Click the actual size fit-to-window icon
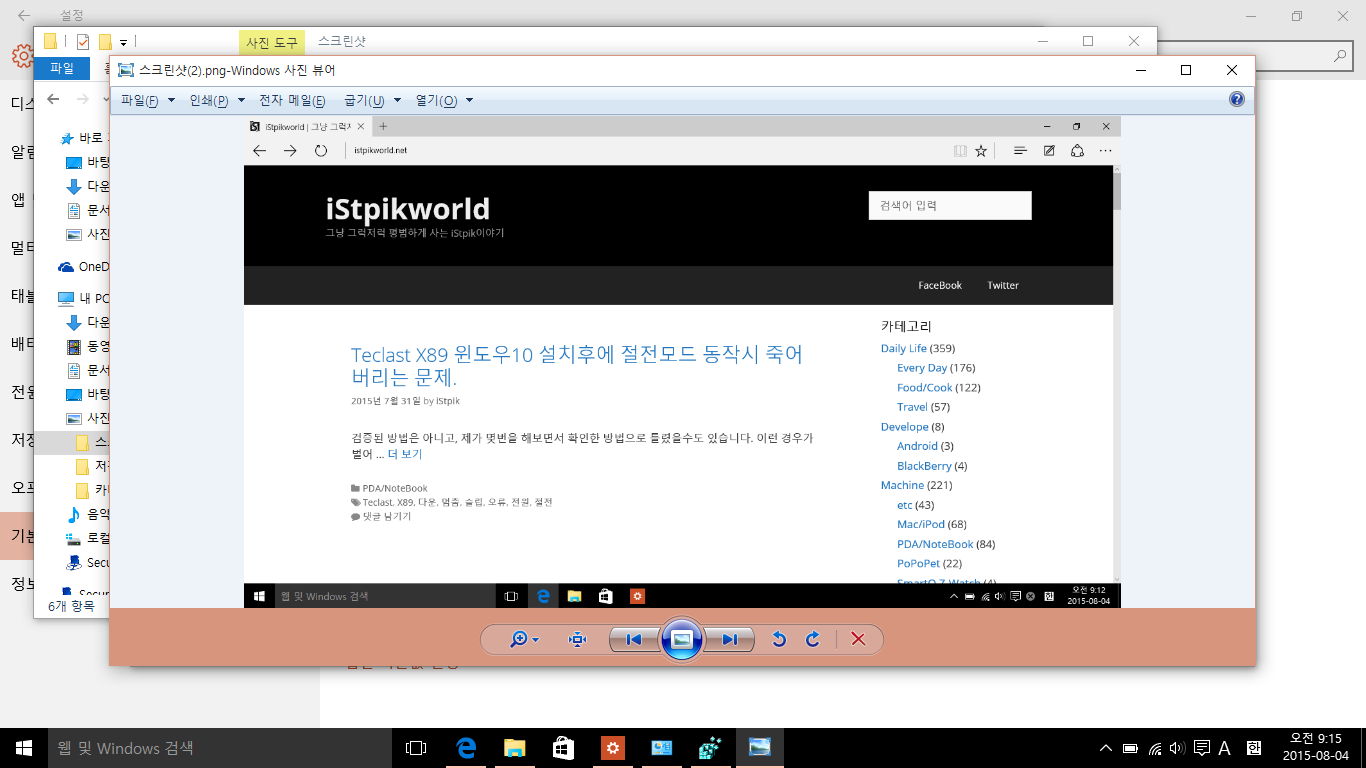The width and height of the screenshot is (1366, 768). click(577, 640)
